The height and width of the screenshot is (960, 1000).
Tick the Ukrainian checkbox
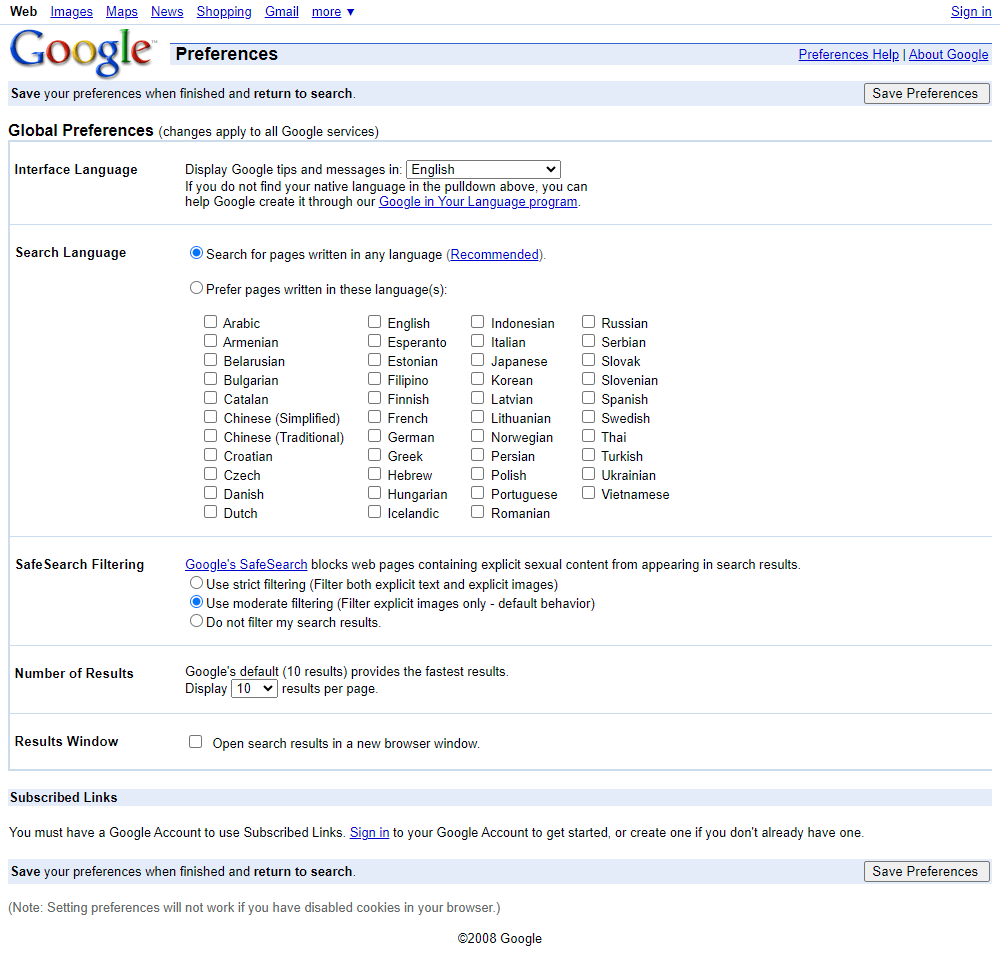pyautogui.click(x=589, y=474)
